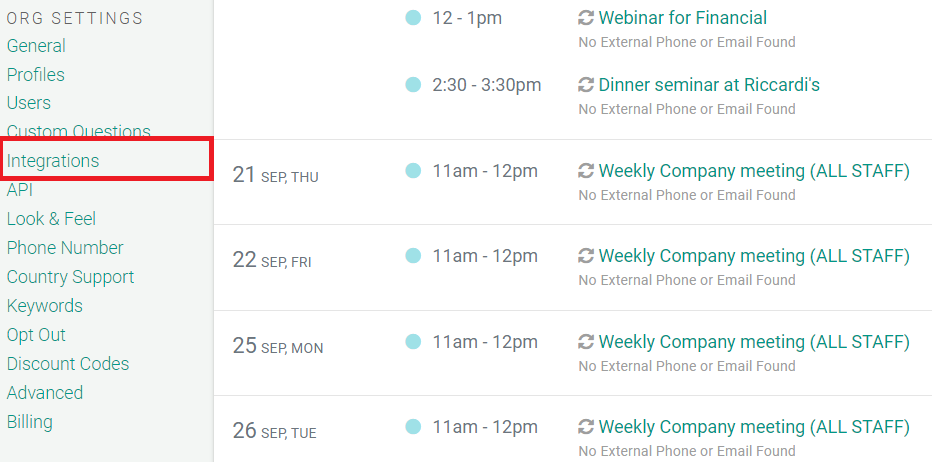Click the recurring icon on 21 Sep meeting
Viewport: 932px width, 462px height.
(586, 171)
